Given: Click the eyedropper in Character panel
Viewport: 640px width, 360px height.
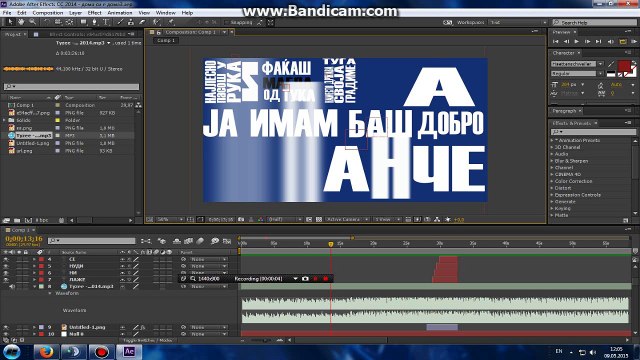Looking at the screenshot, I should [x=611, y=64].
